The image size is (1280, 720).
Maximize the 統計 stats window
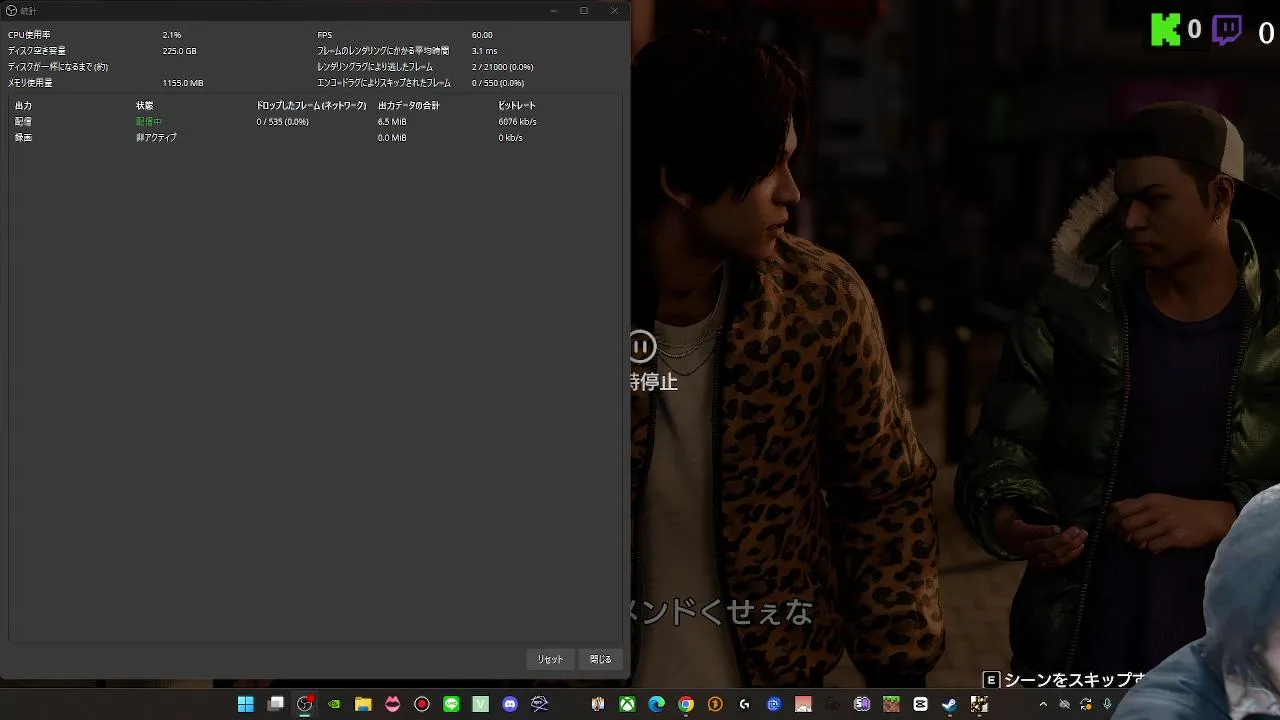(x=584, y=11)
